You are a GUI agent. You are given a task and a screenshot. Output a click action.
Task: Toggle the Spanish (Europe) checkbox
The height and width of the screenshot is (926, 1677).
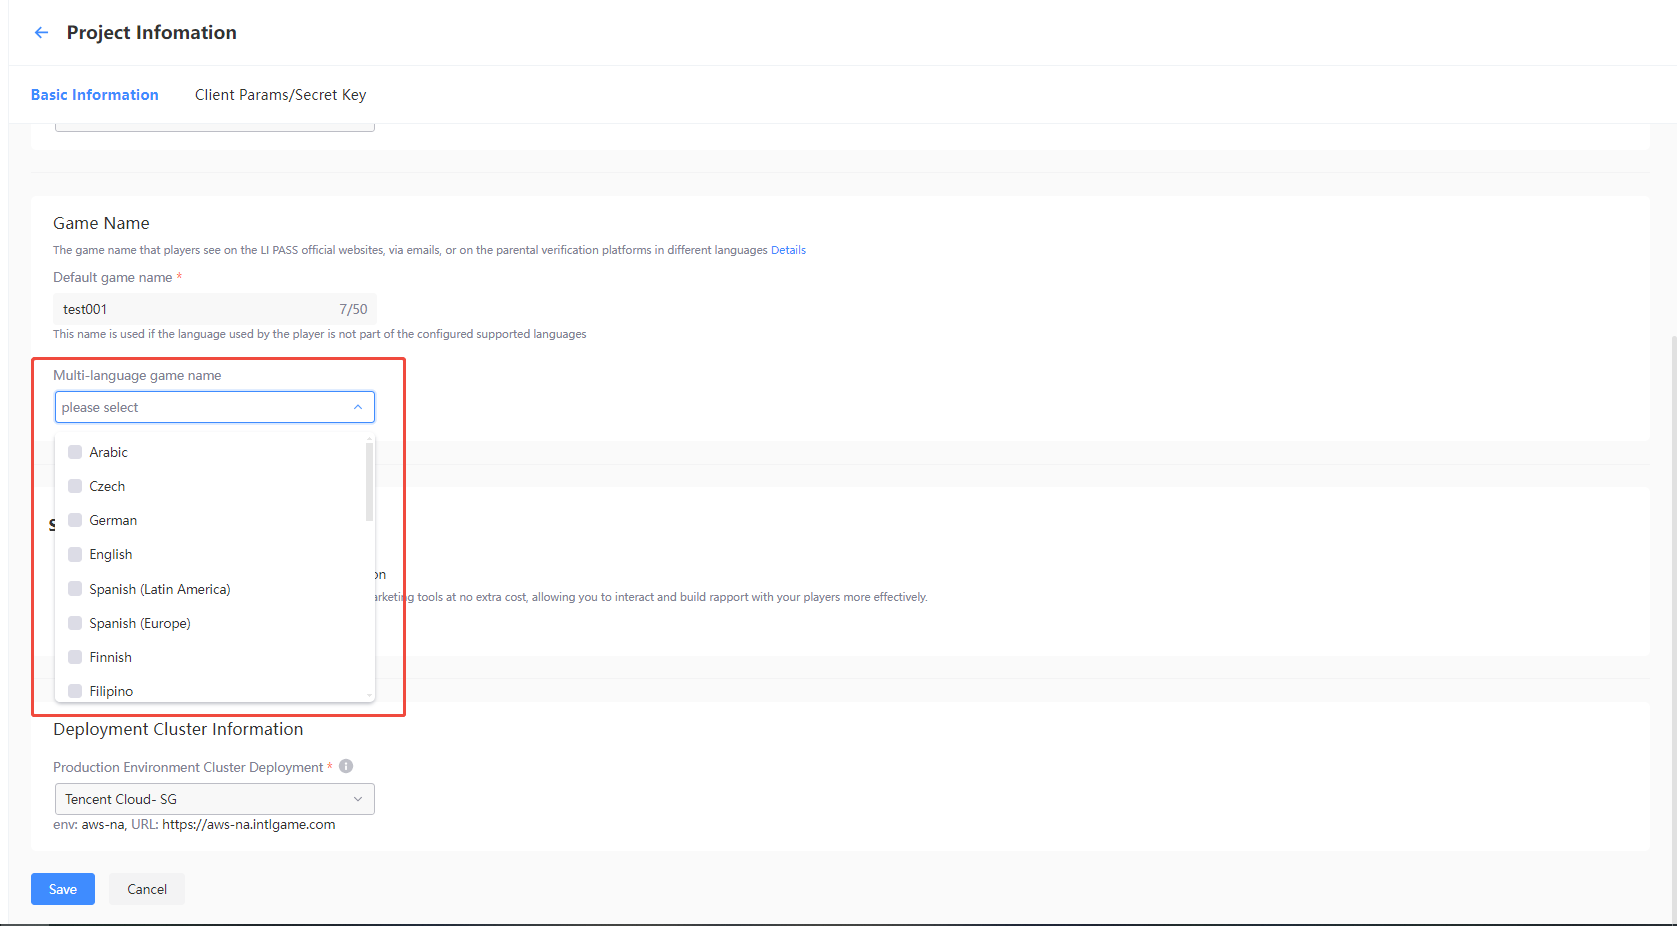(x=75, y=623)
